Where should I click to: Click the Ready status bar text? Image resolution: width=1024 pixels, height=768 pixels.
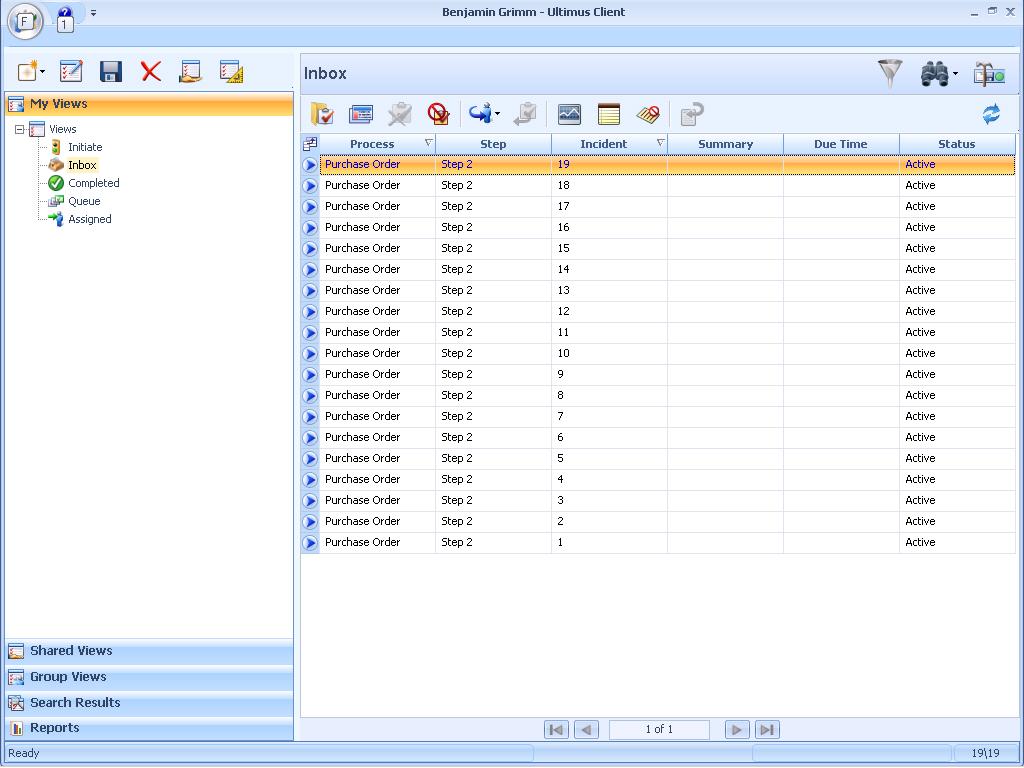tap(24, 753)
